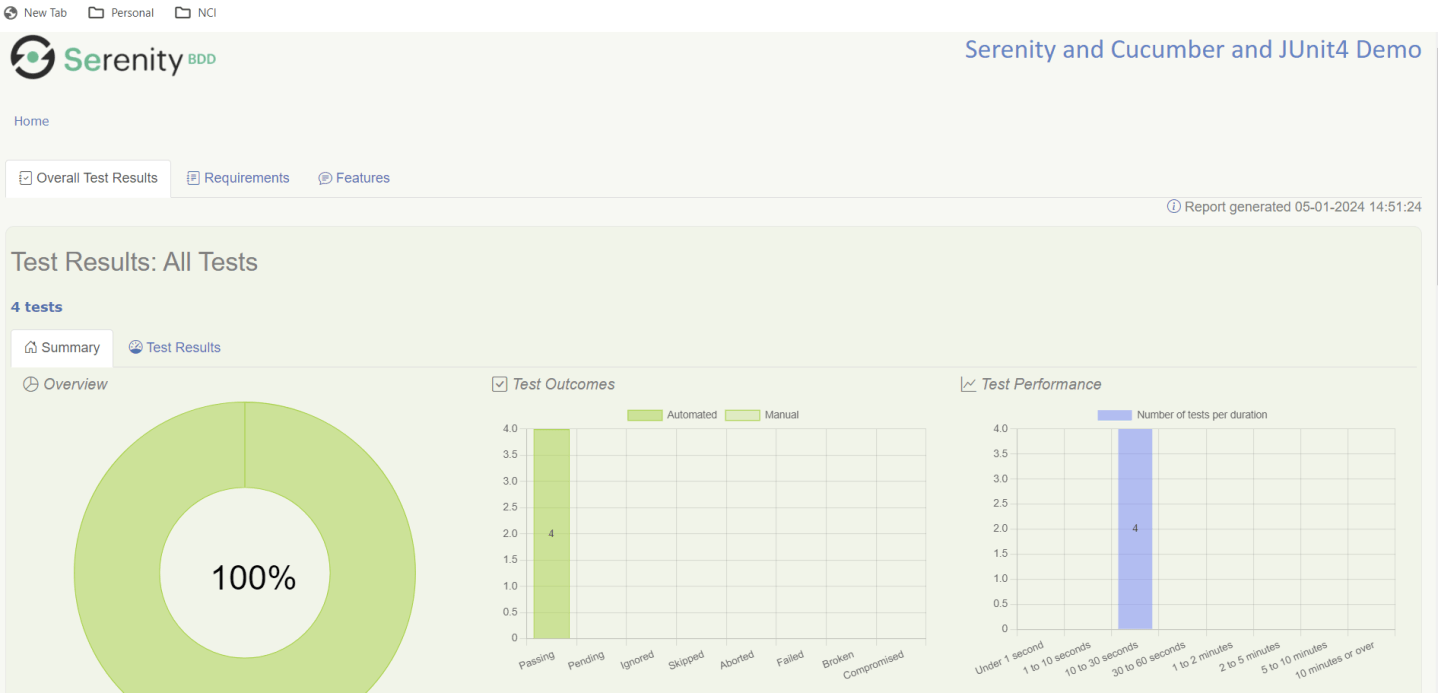This screenshot has width=1438, height=693.
Task: Switch to the Requirements tab
Action: [x=238, y=178]
